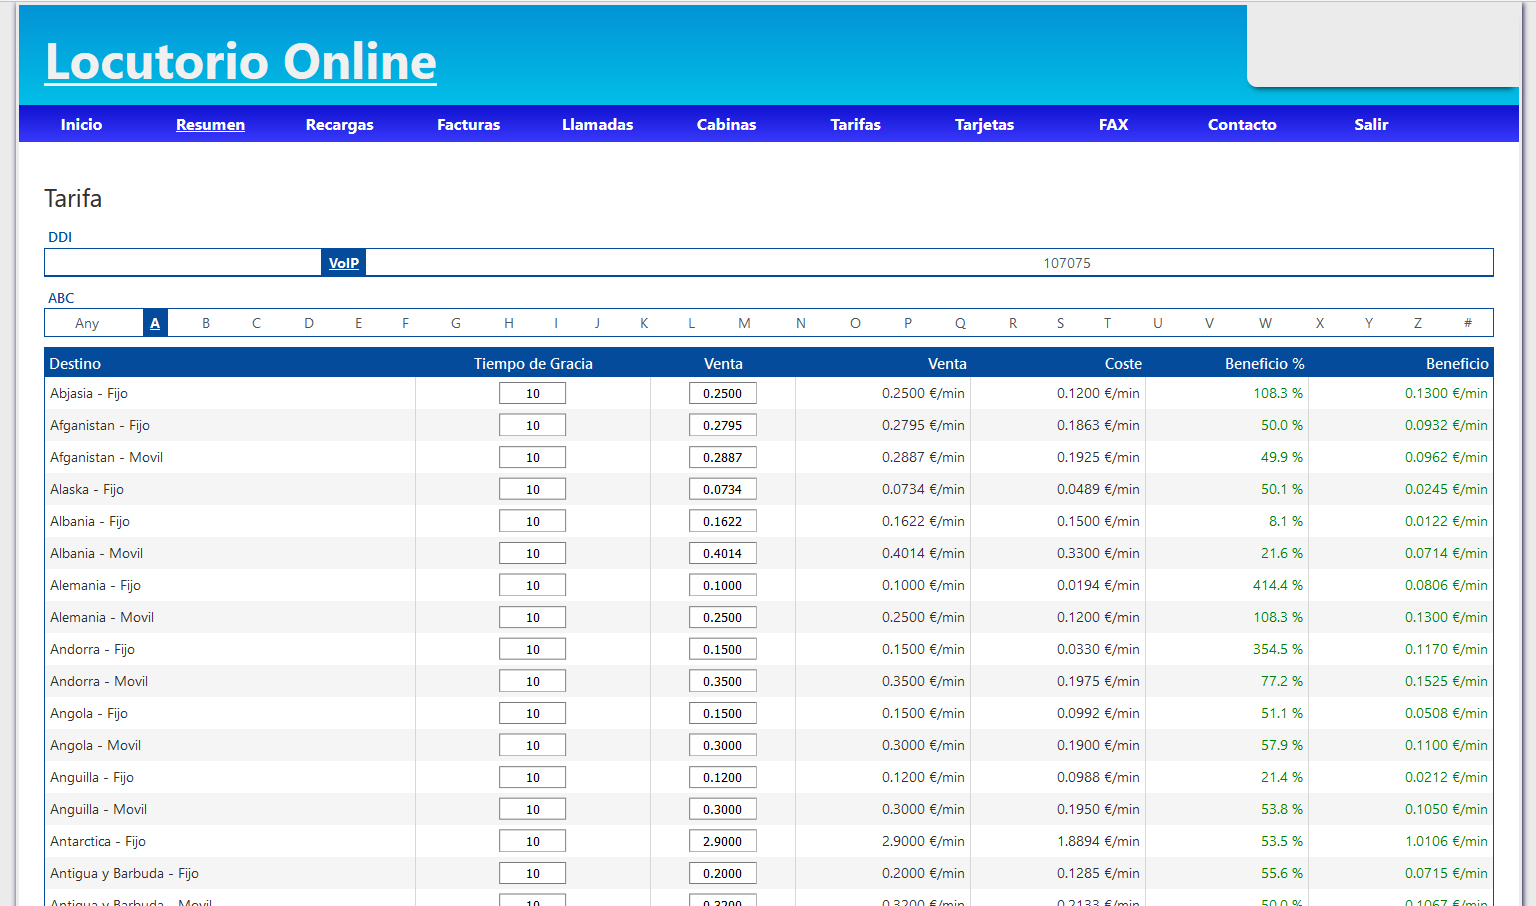Select the 1.8894 €/min cost value
The width and height of the screenshot is (1536, 906).
point(1098,841)
